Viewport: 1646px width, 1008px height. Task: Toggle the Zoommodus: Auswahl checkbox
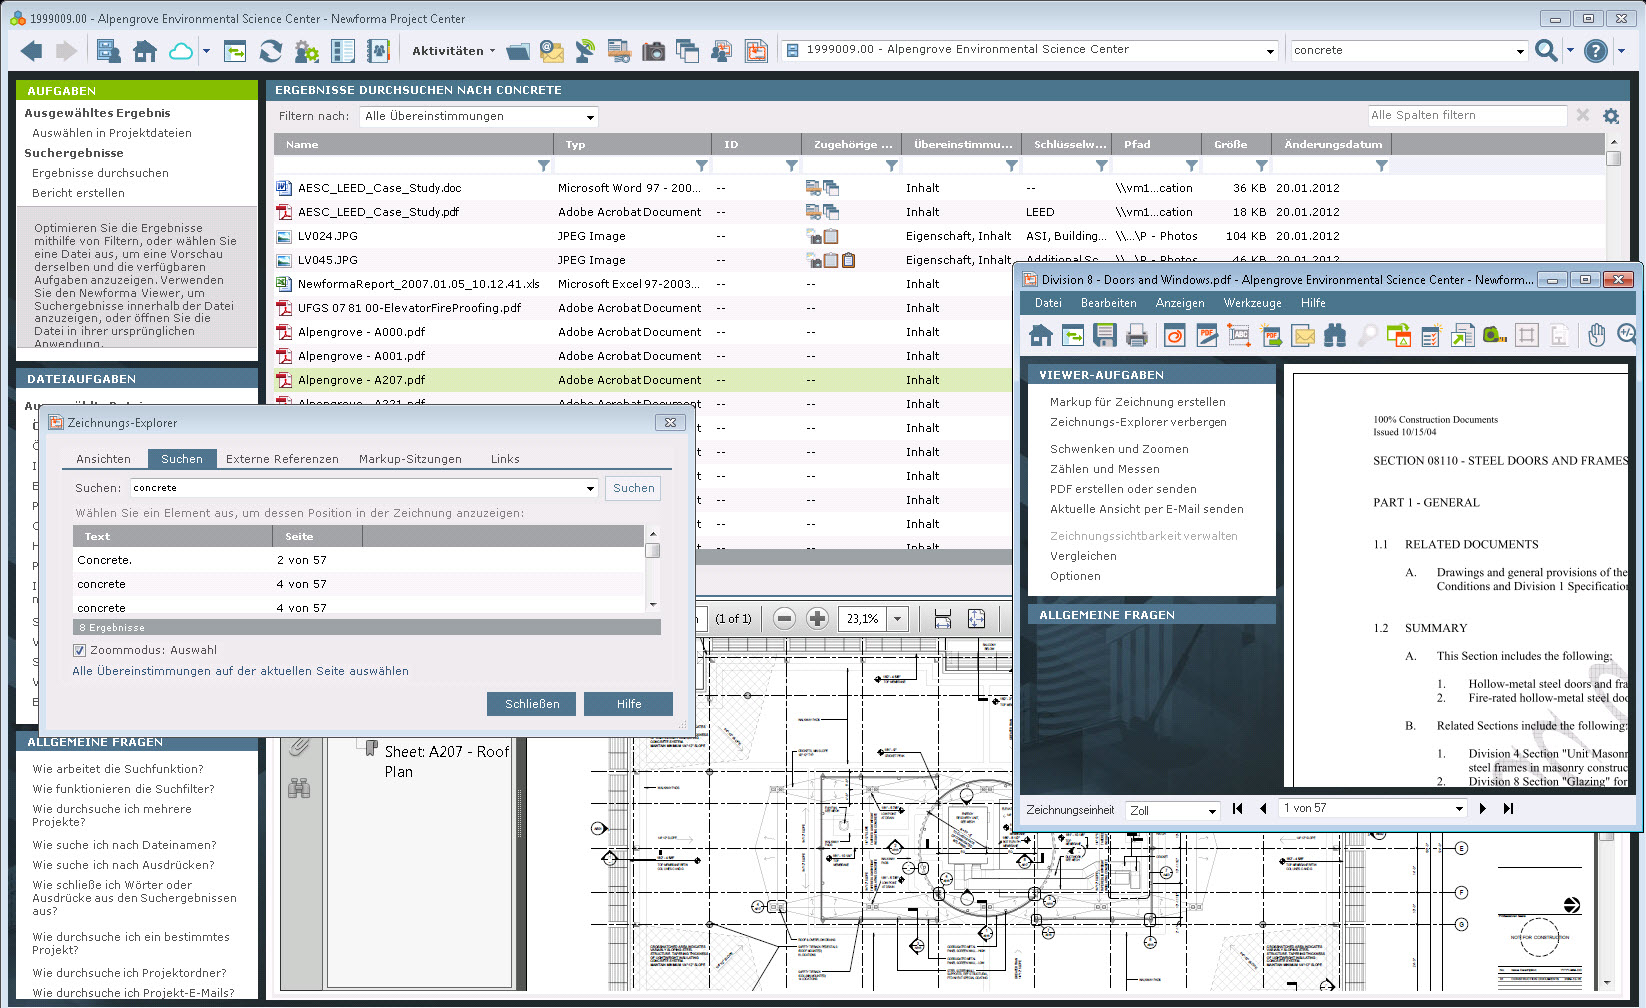pos(80,650)
